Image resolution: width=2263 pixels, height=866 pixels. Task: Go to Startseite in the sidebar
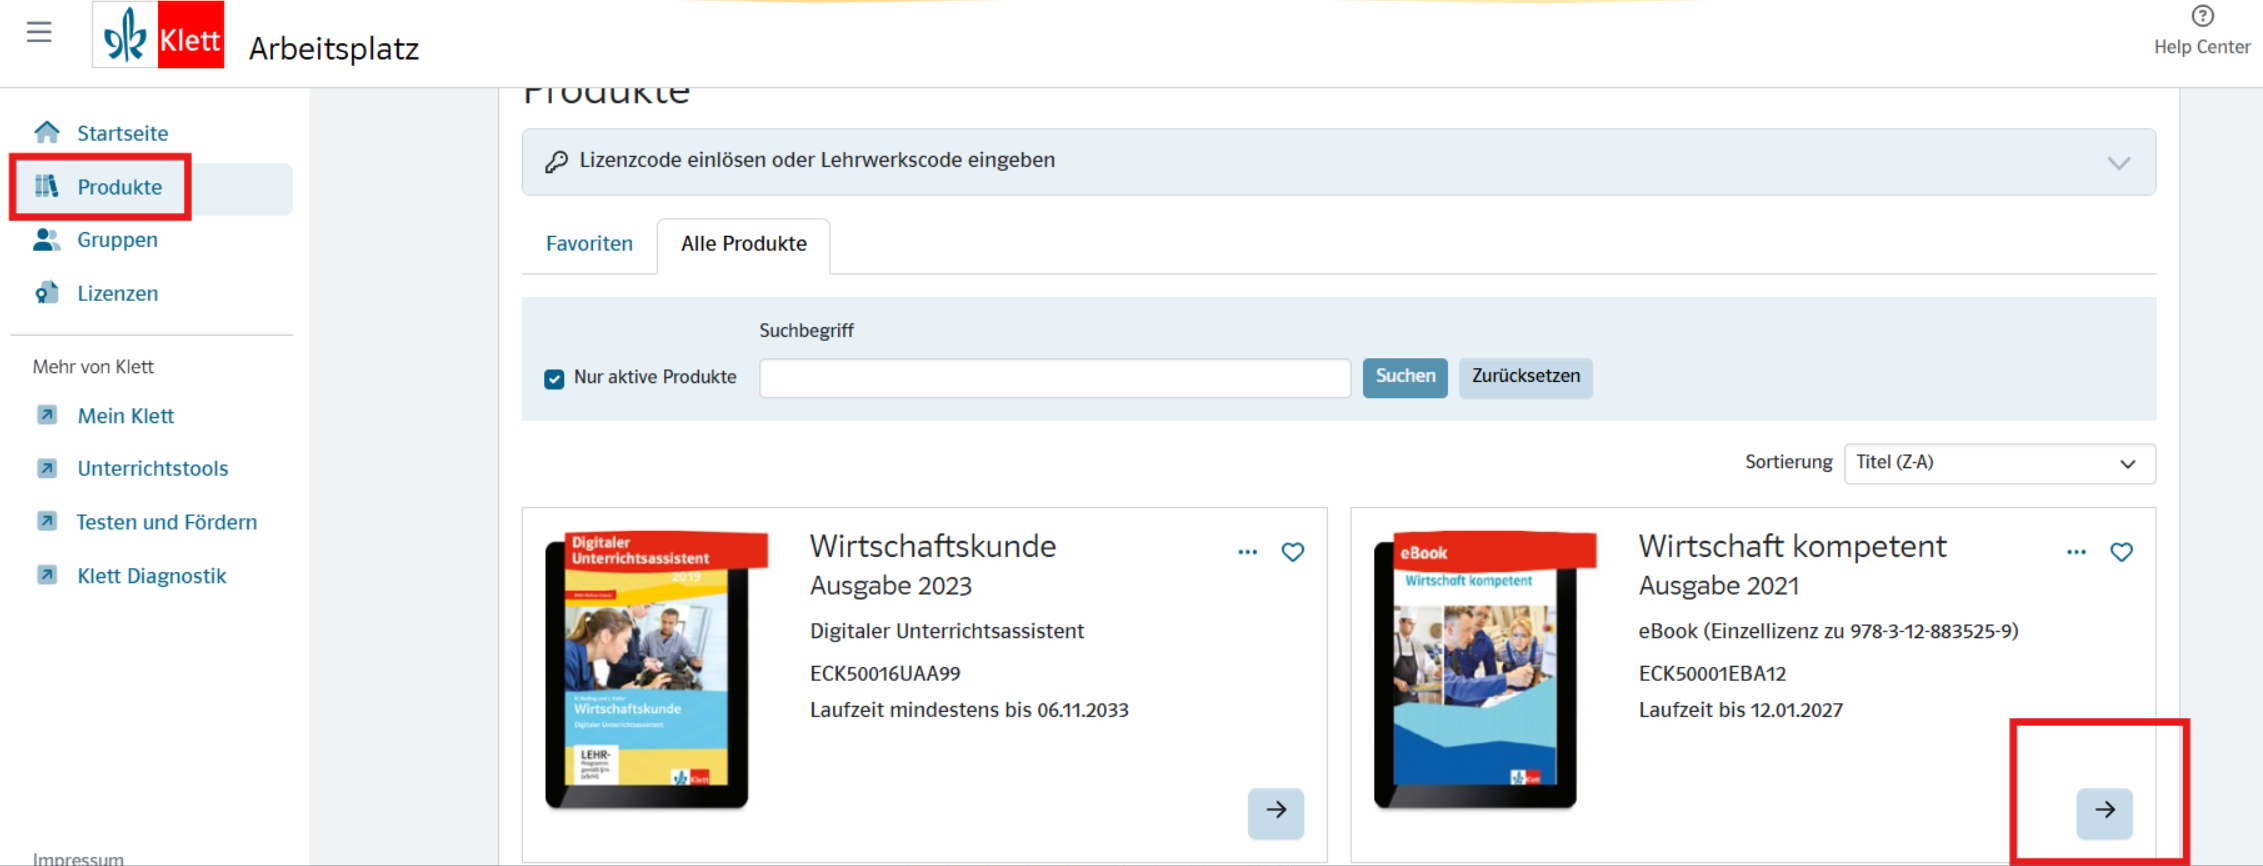click(122, 133)
